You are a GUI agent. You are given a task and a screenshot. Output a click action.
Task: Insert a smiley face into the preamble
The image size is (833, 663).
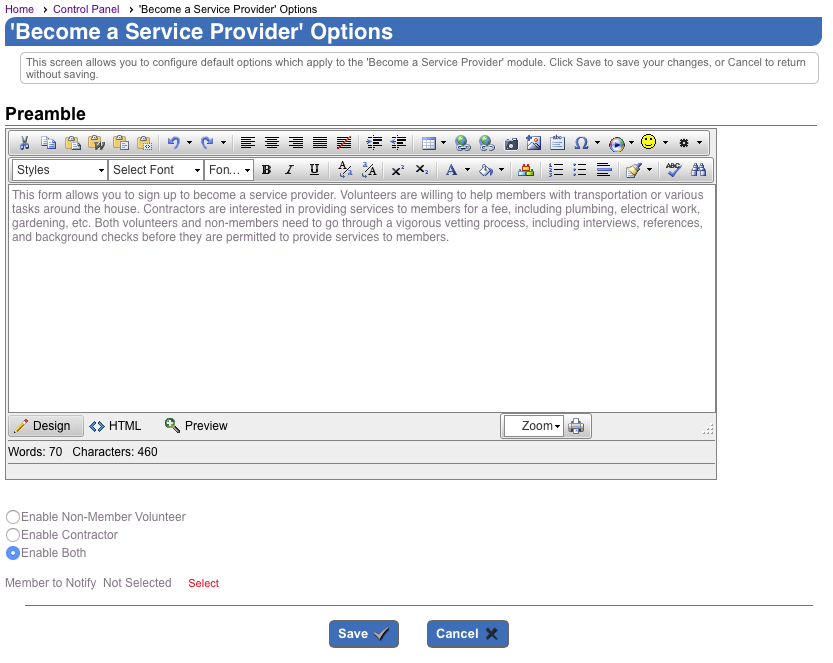tap(650, 142)
